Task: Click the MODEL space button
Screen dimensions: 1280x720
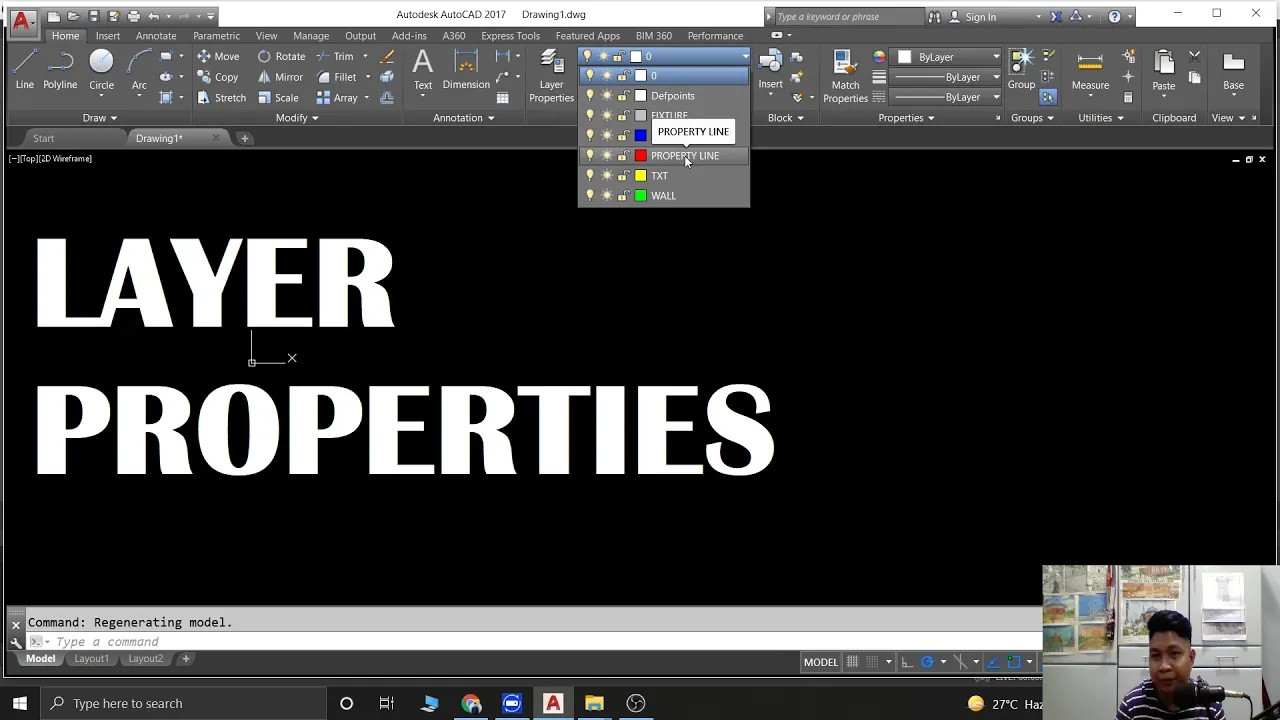Action: coord(820,662)
